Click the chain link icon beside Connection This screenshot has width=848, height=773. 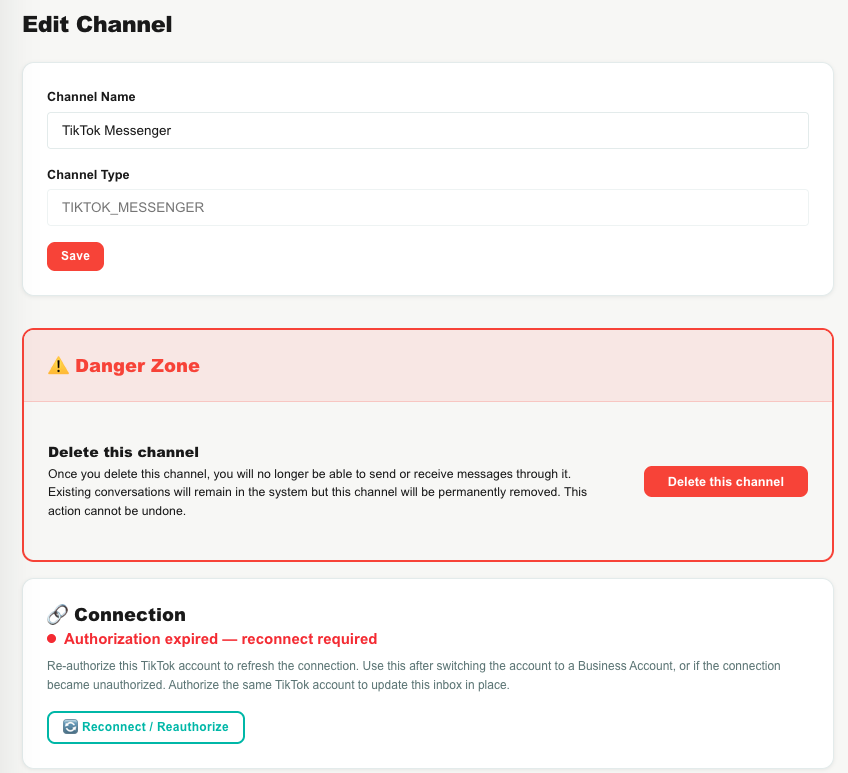click(x=57, y=615)
